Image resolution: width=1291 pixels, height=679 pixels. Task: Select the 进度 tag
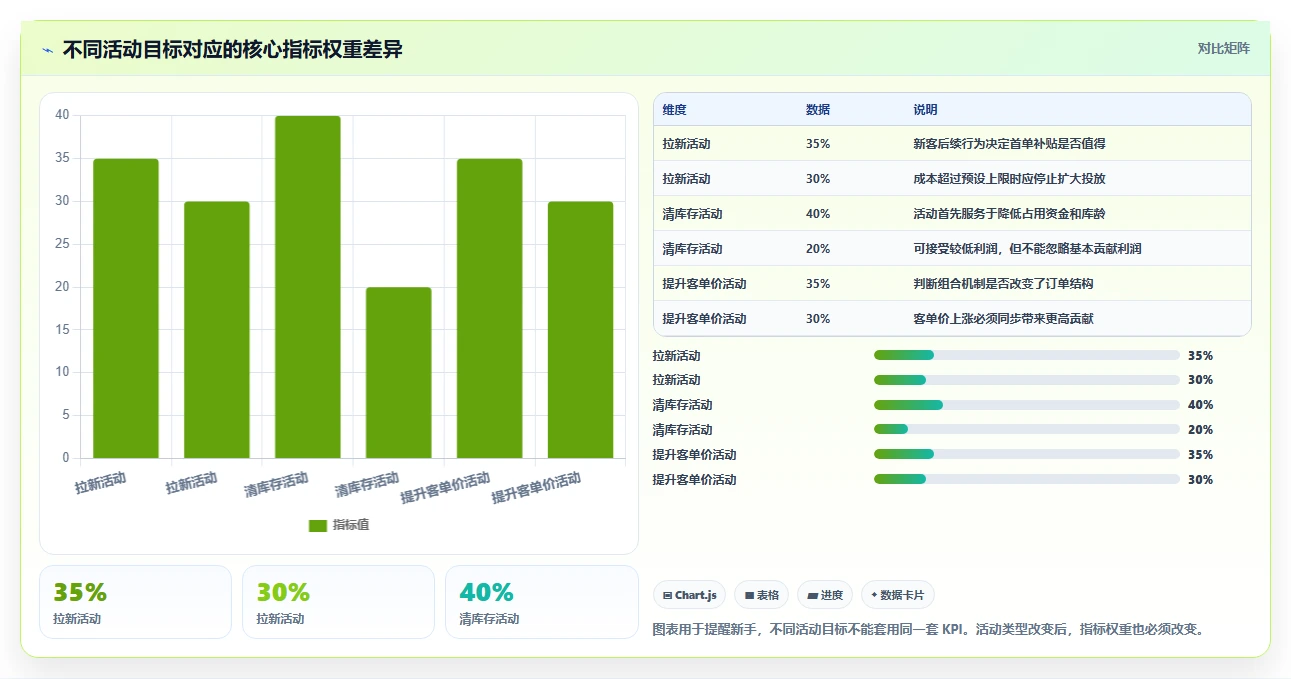point(825,595)
